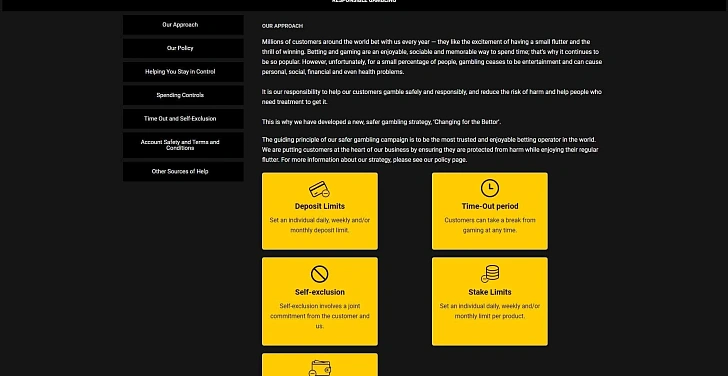Open Account Safety and Terms and Conditions
The image size is (728, 376).
click(183, 145)
